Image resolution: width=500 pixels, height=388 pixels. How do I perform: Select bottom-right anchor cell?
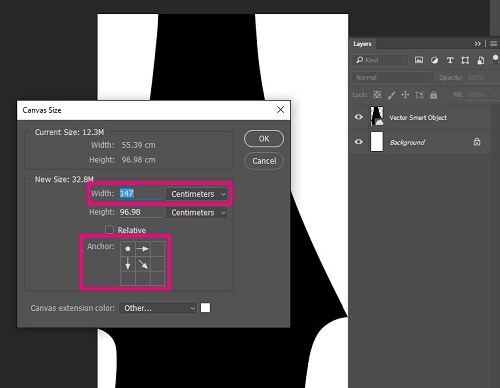pos(158,278)
